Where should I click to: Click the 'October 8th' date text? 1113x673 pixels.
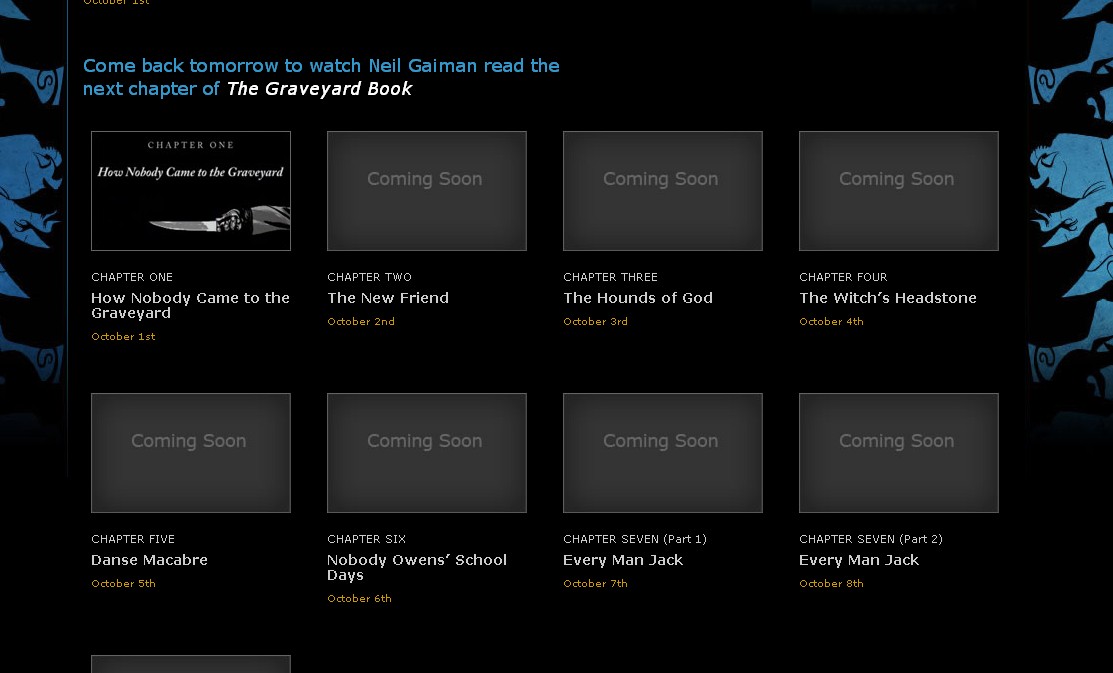coord(831,584)
